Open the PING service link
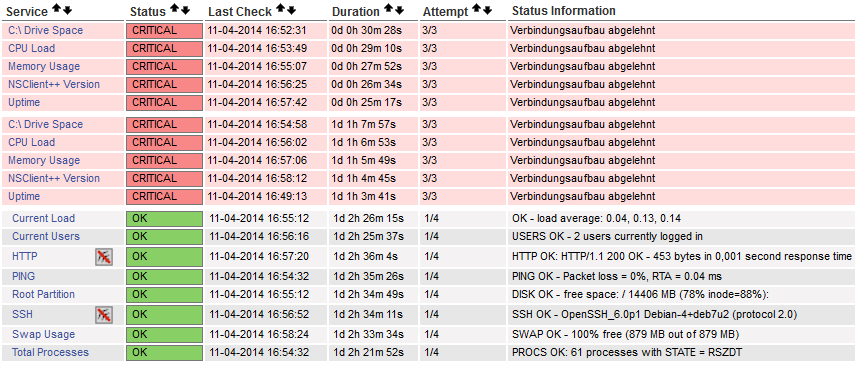The width and height of the screenshot is (855, 380). point(23,276)
